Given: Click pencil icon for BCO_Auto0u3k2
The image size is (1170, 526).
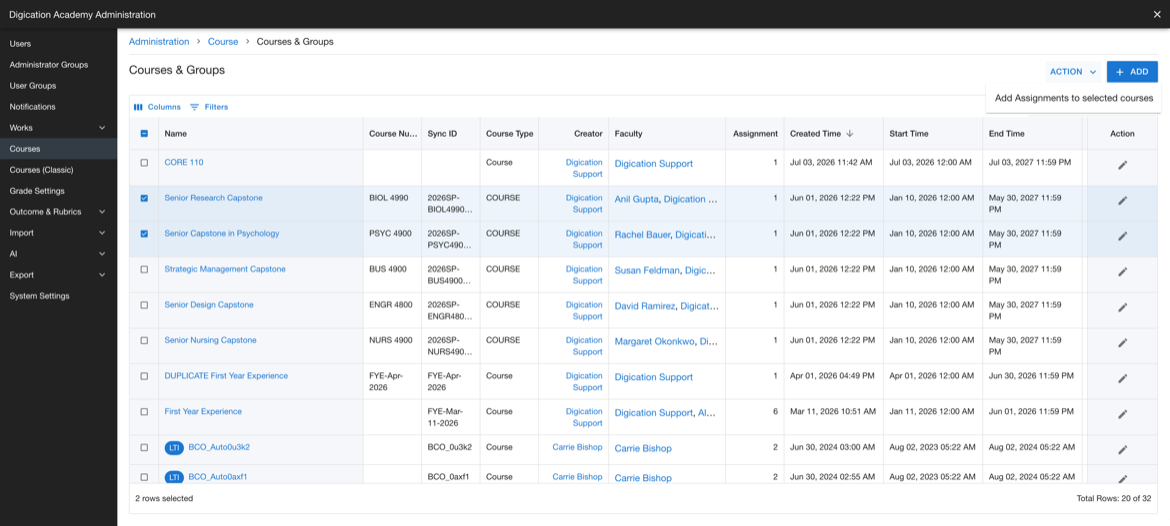Looking at the screenshot, I should (x=1122, y=449).
